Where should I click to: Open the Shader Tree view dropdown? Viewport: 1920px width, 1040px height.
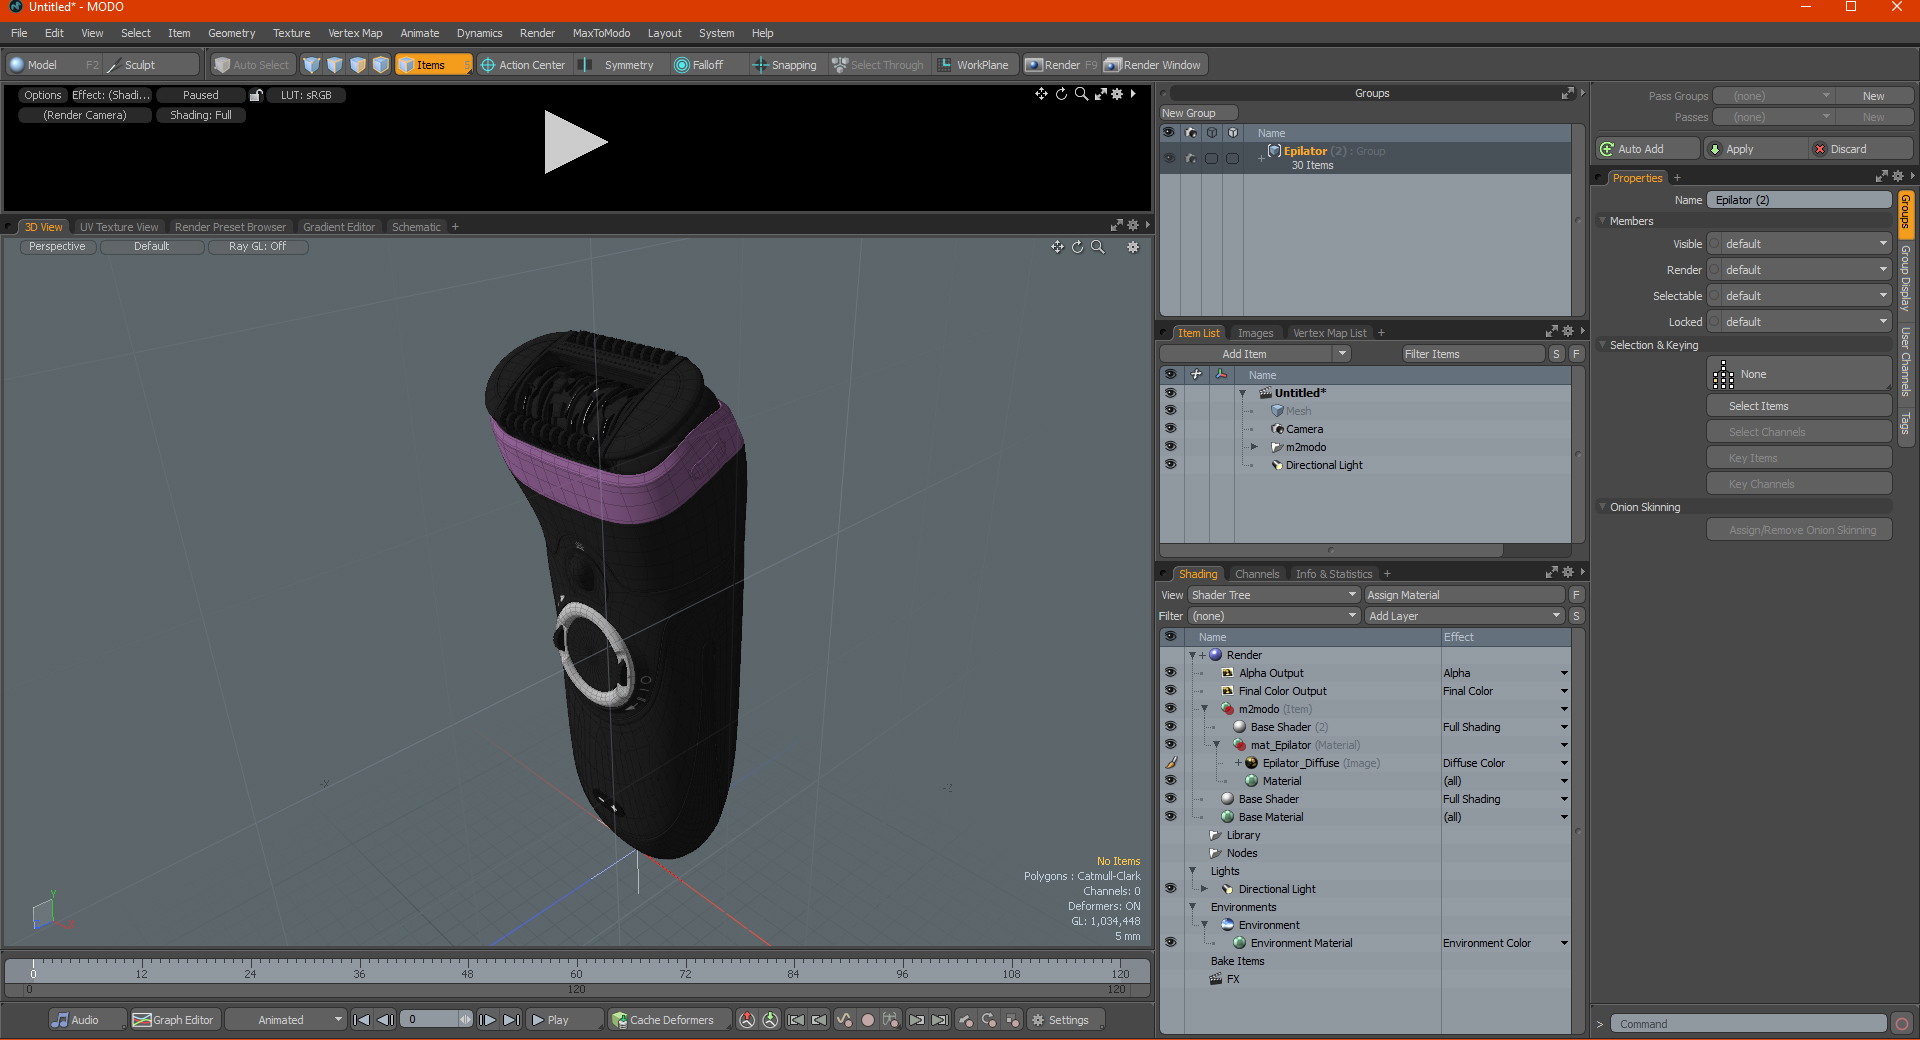point(1273,595)
